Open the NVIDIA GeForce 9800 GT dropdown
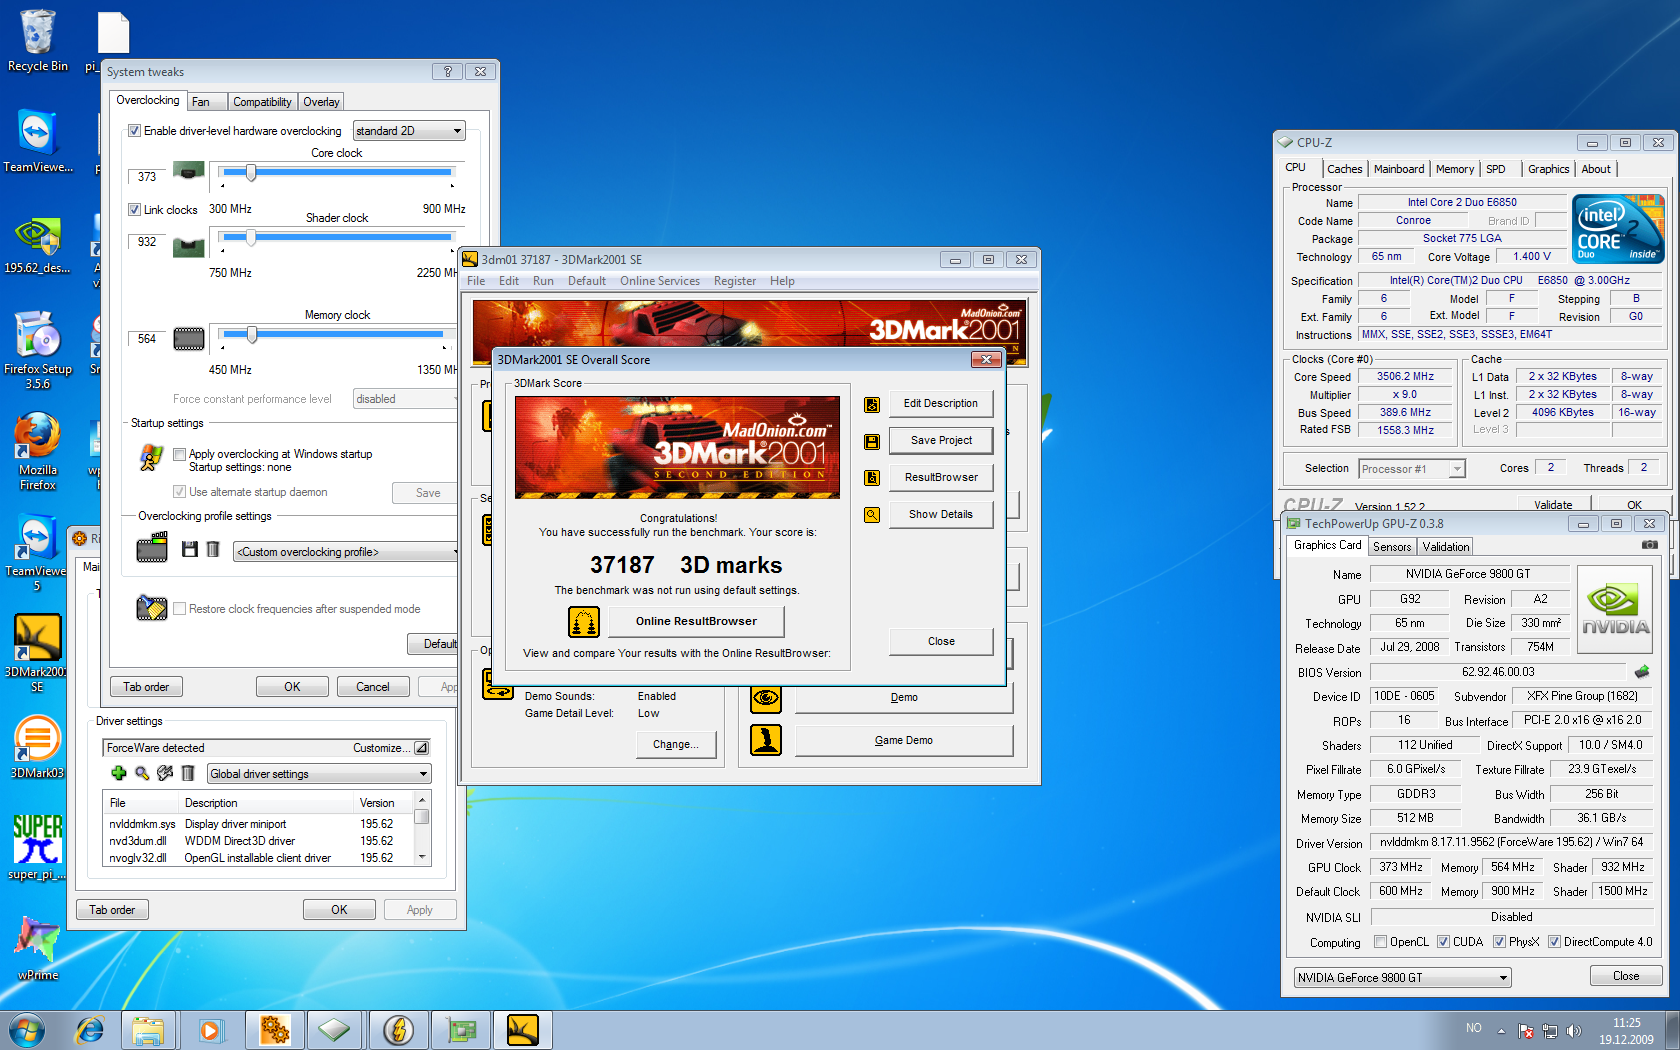This screenshot has width=1680, height=1050. coord(1402,978)
